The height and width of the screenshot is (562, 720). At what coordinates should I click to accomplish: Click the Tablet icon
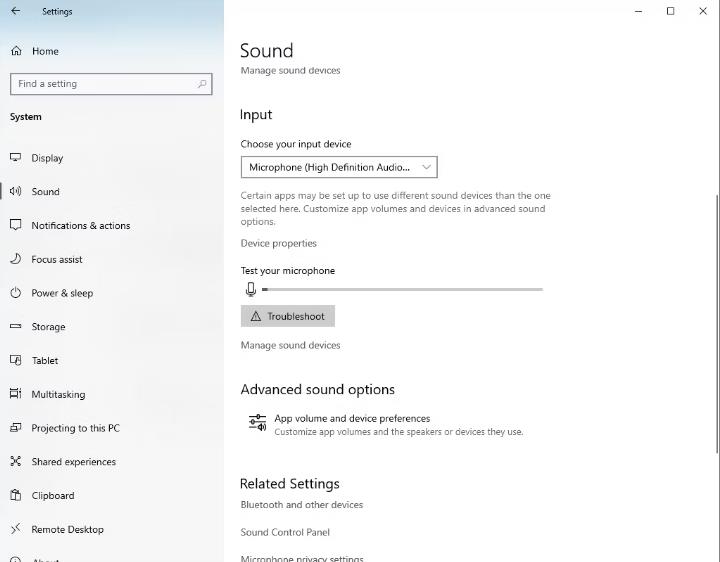[x=16, y=360]
